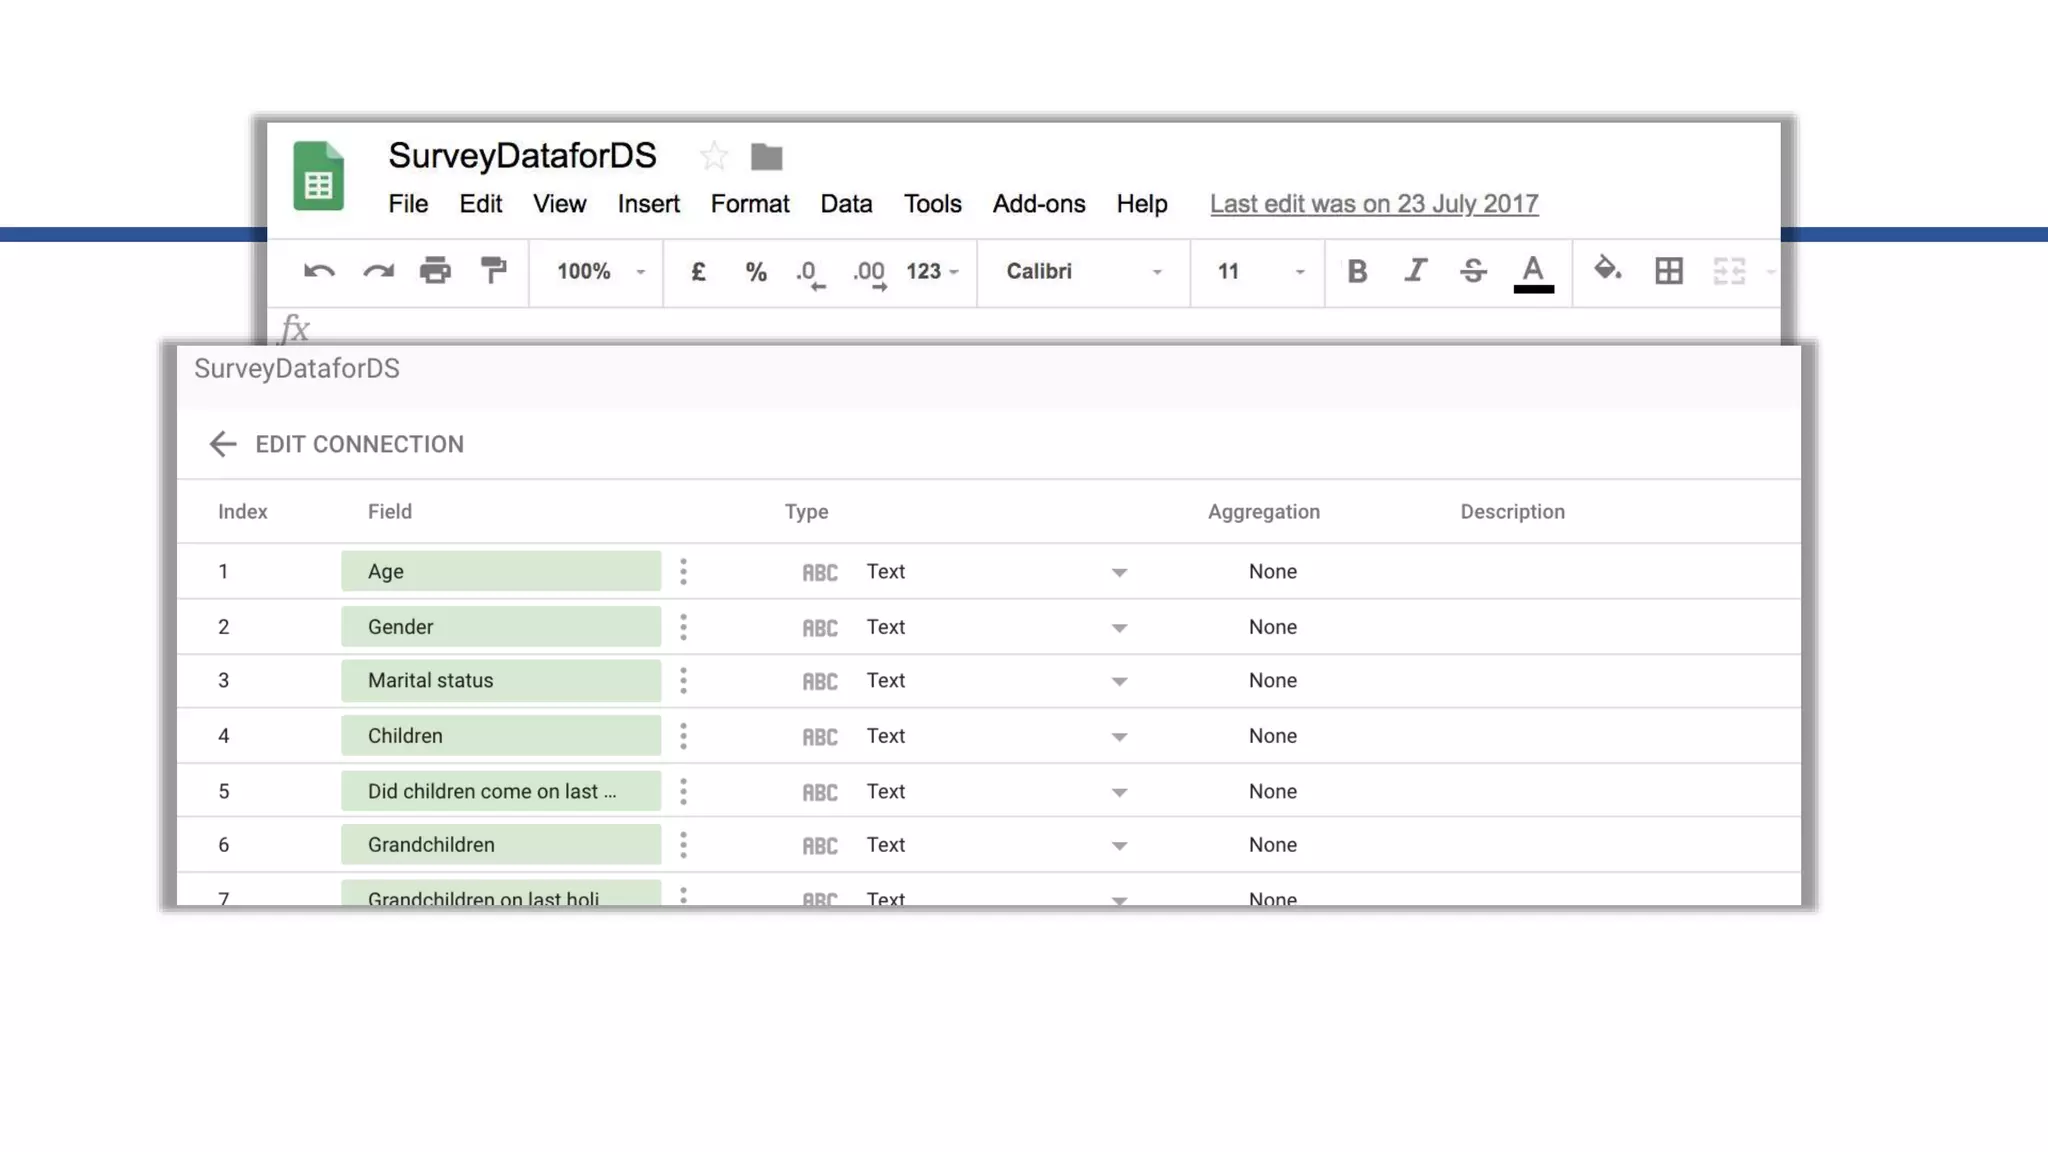Click the undo arrow icon

point(319,271)
